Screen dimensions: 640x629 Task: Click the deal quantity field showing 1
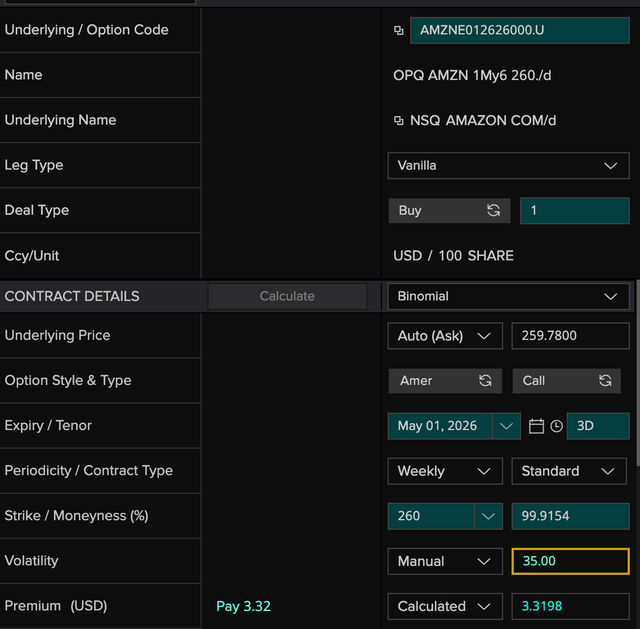[x=575, y=211]
